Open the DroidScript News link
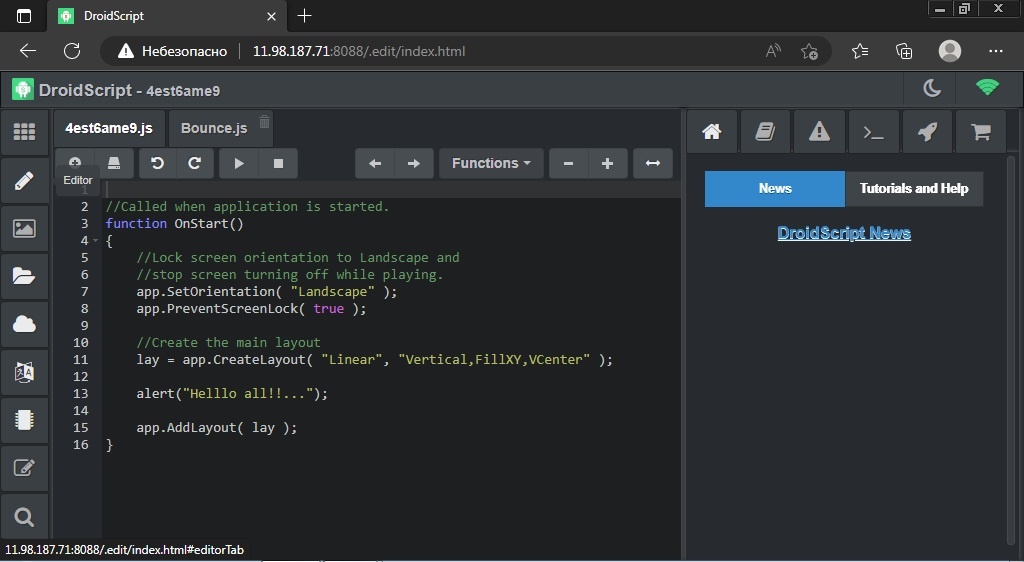 (844, 233)
